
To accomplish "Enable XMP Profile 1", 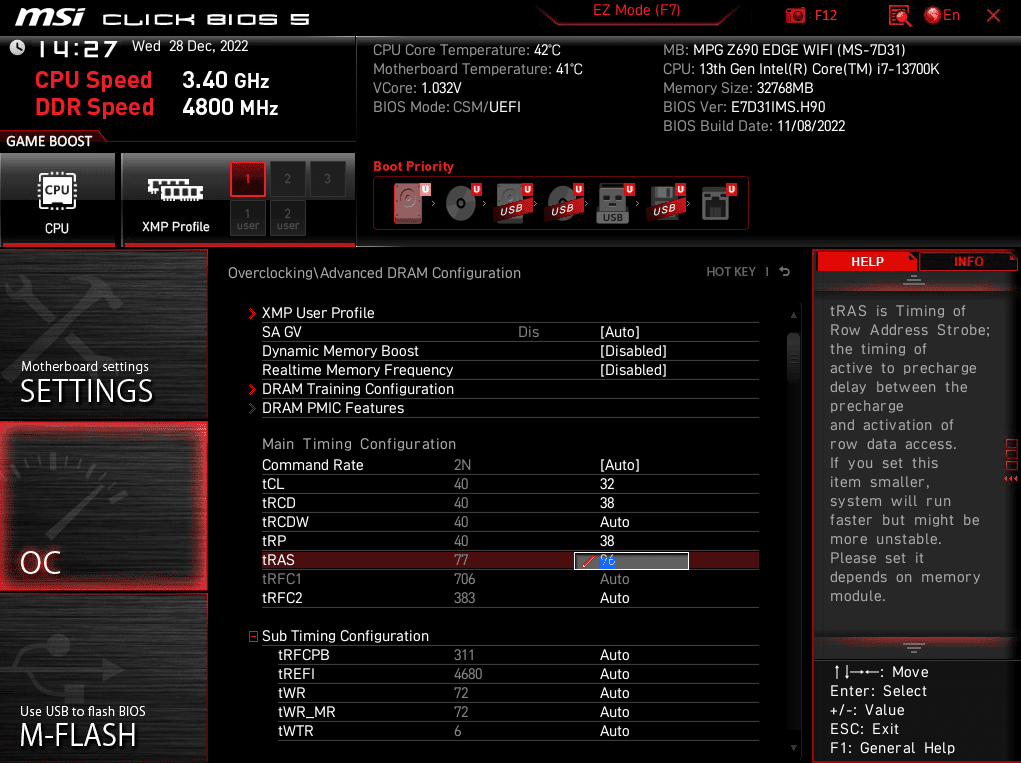I will (x=248, y=179).
